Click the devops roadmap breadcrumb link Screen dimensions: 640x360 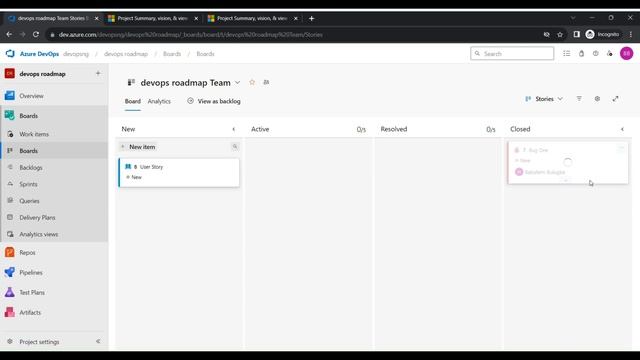pos(126,54)
